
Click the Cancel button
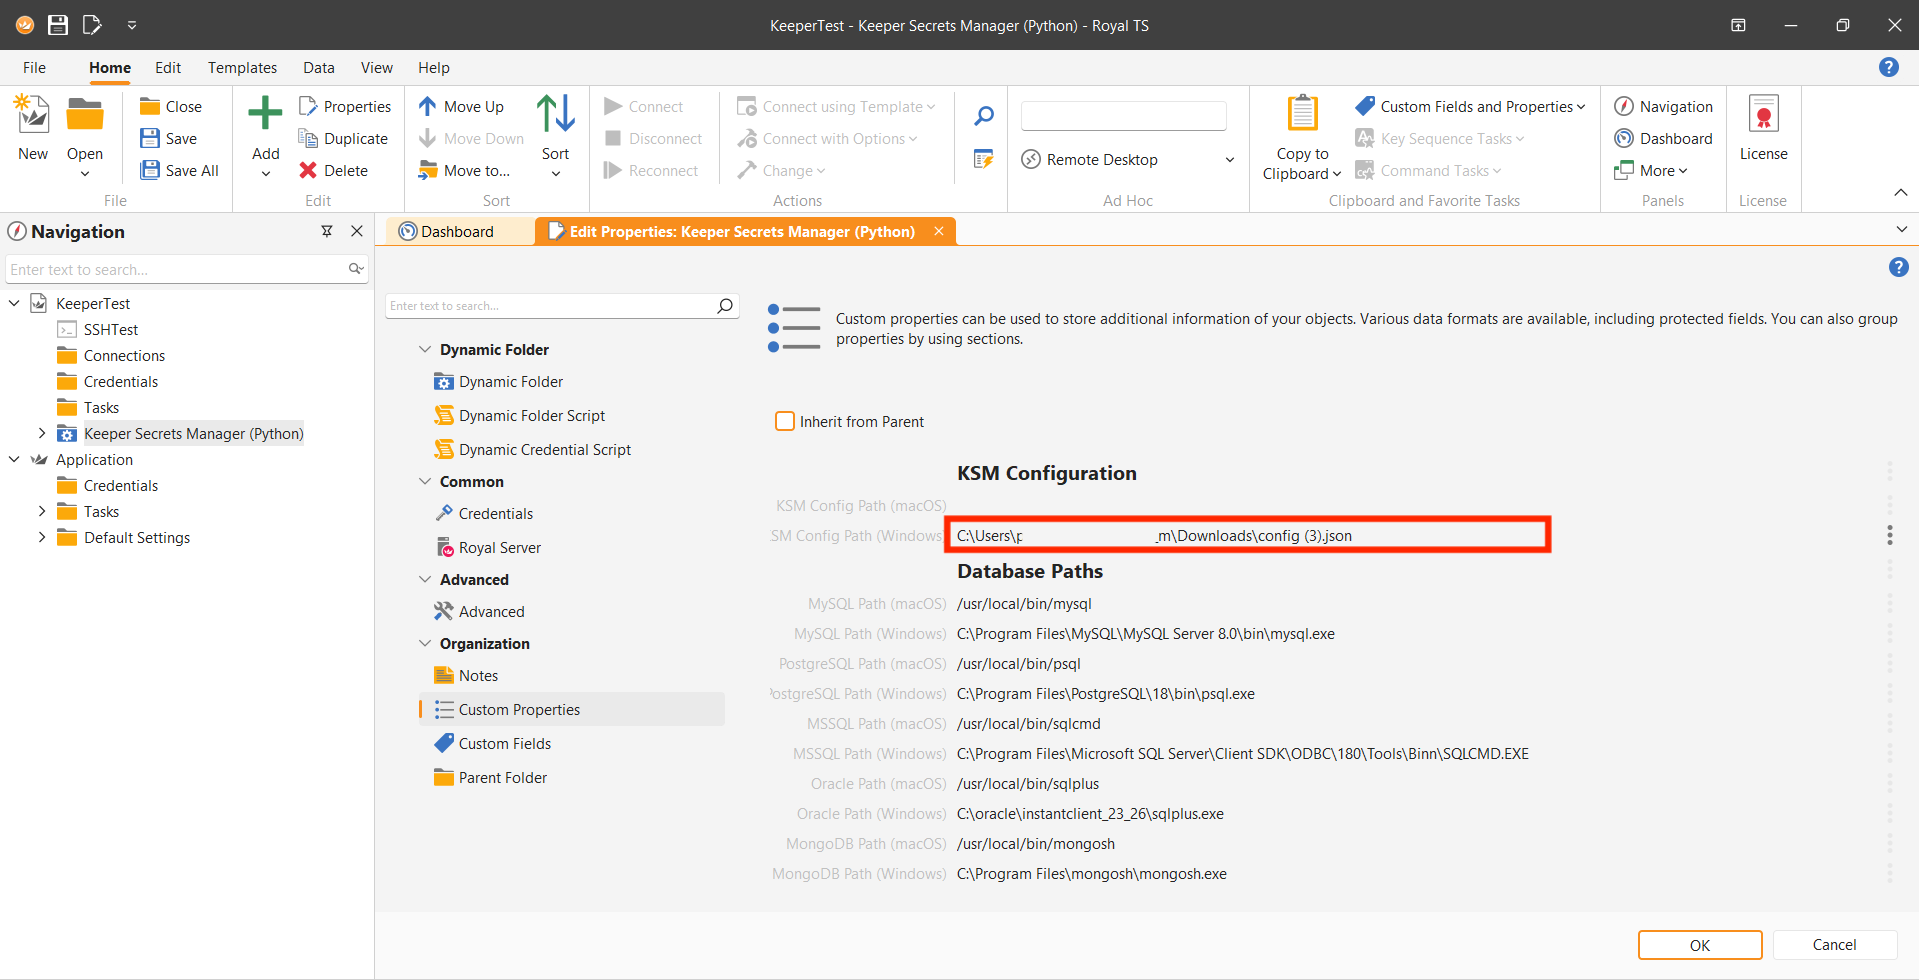1834,945
